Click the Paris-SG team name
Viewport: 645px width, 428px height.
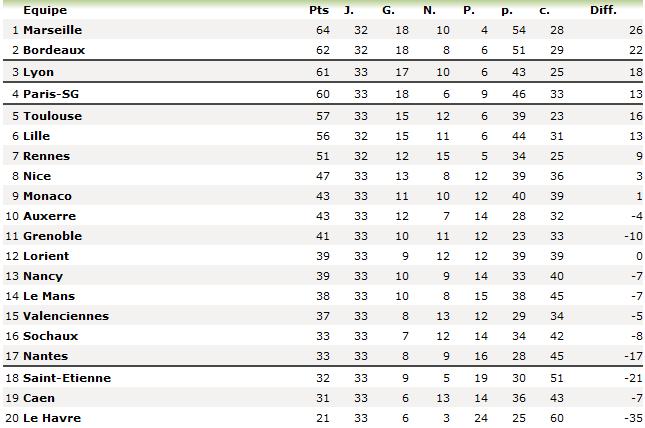(51, 94)
